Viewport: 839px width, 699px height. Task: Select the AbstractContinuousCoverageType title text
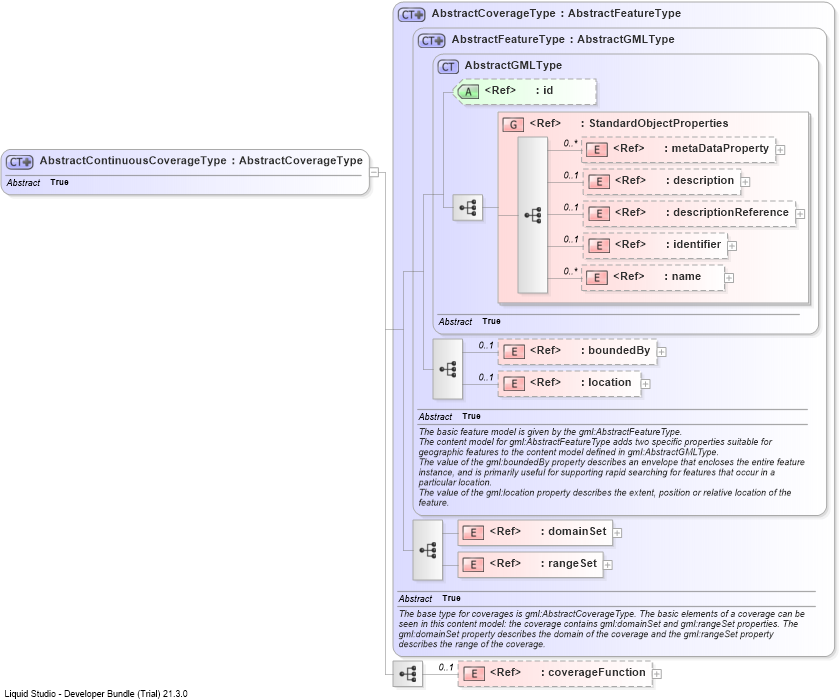click(x=201, y=161)
